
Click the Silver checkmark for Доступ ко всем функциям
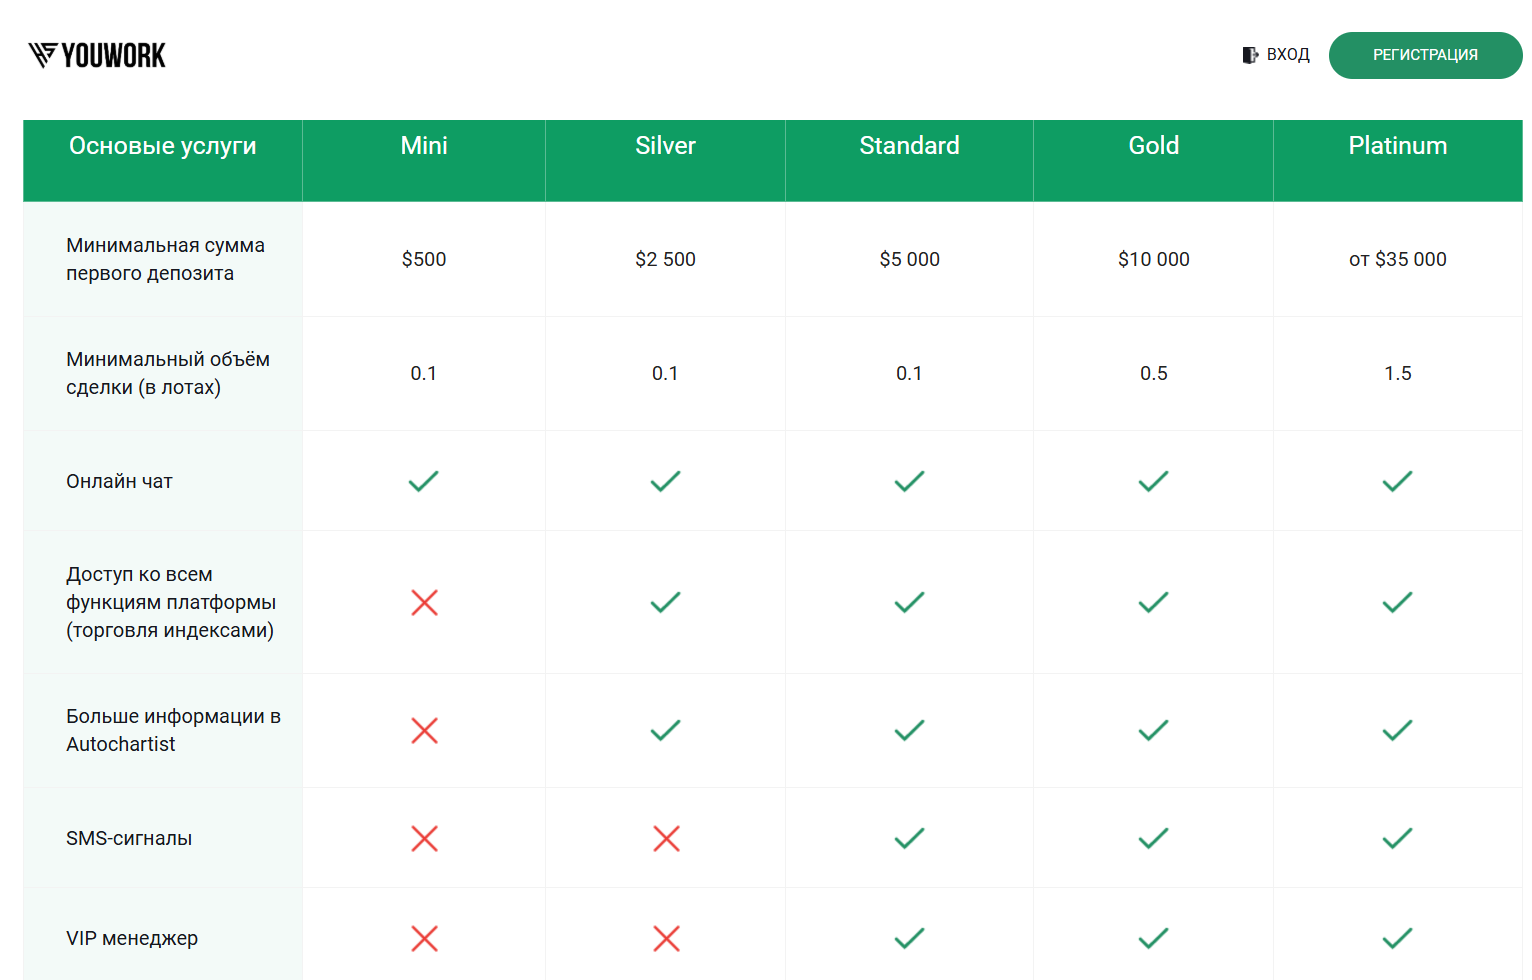pos(665,602)
